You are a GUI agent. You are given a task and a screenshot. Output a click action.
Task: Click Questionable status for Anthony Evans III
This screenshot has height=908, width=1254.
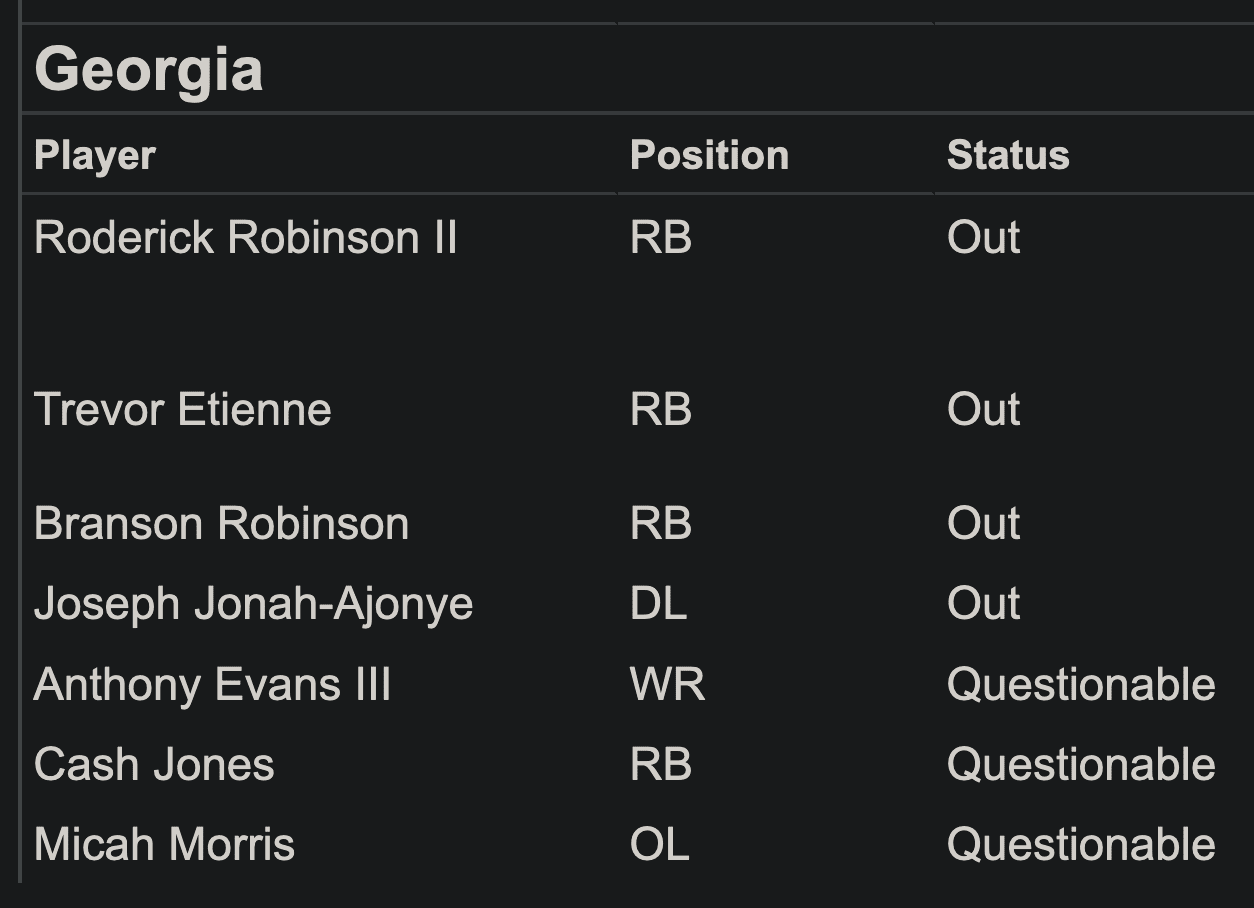coord(1080,685)
